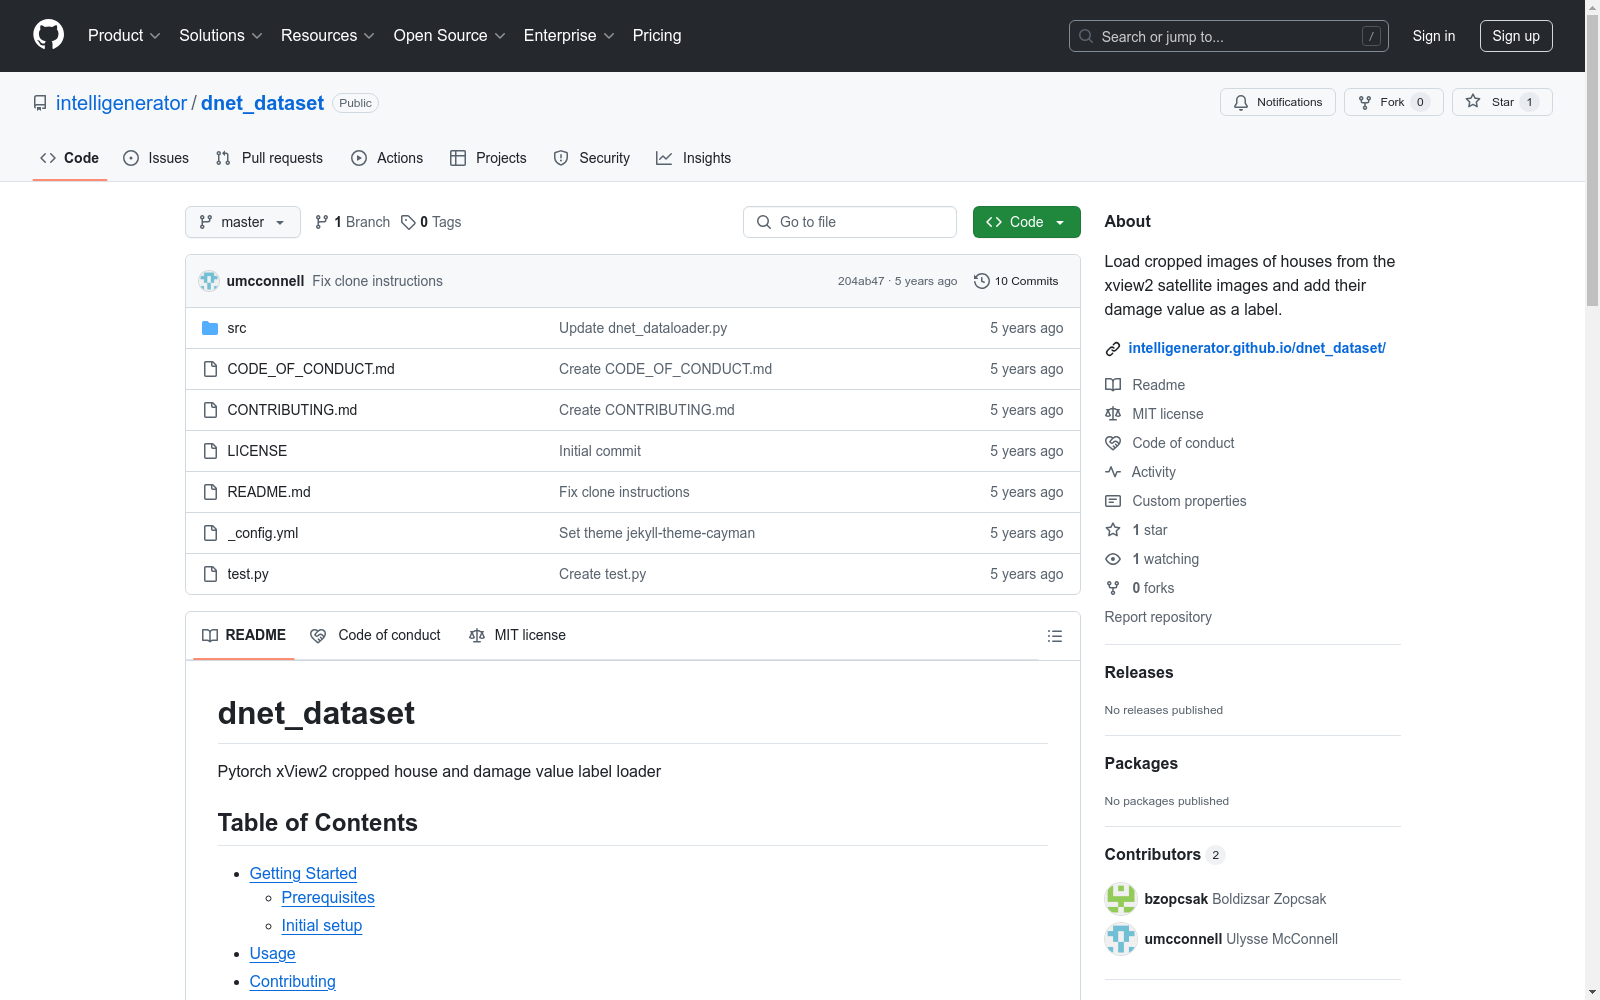Click 'Set theme jekyll-theme-cayman' commit message
The height and width of the screenshot is (1000, 1600).
(x=657, y=533)
